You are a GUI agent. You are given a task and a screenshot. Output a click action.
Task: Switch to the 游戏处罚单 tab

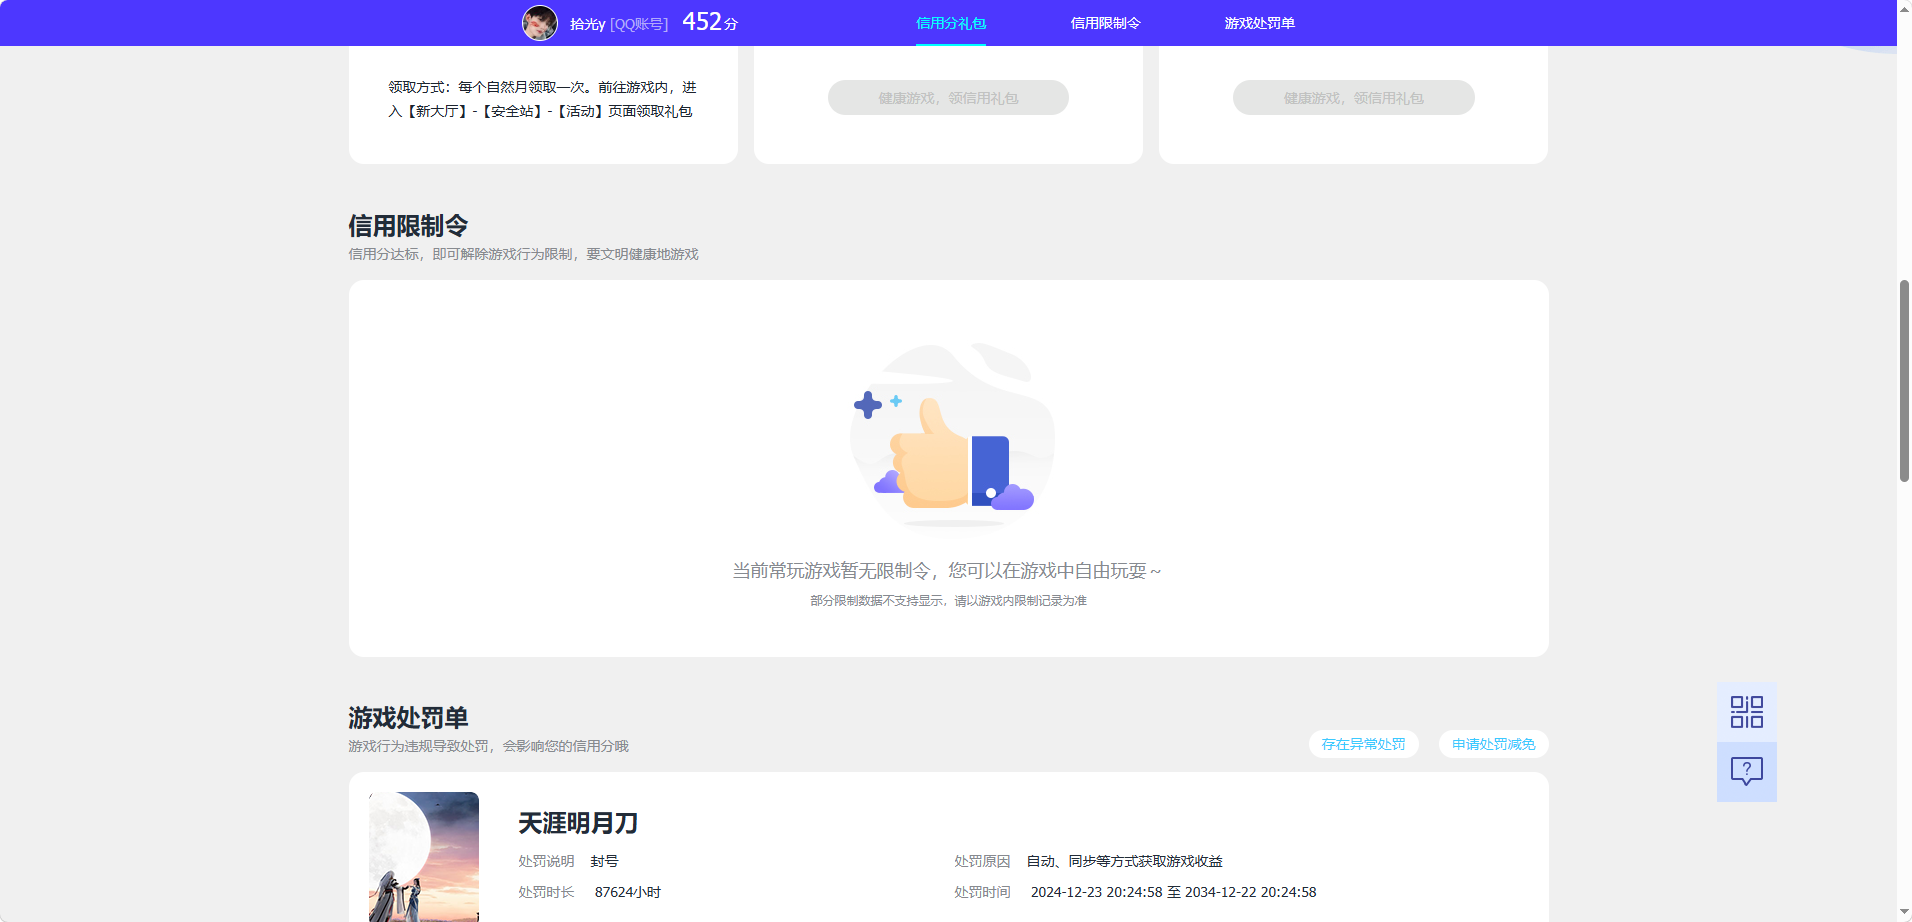coord(1259,23)
